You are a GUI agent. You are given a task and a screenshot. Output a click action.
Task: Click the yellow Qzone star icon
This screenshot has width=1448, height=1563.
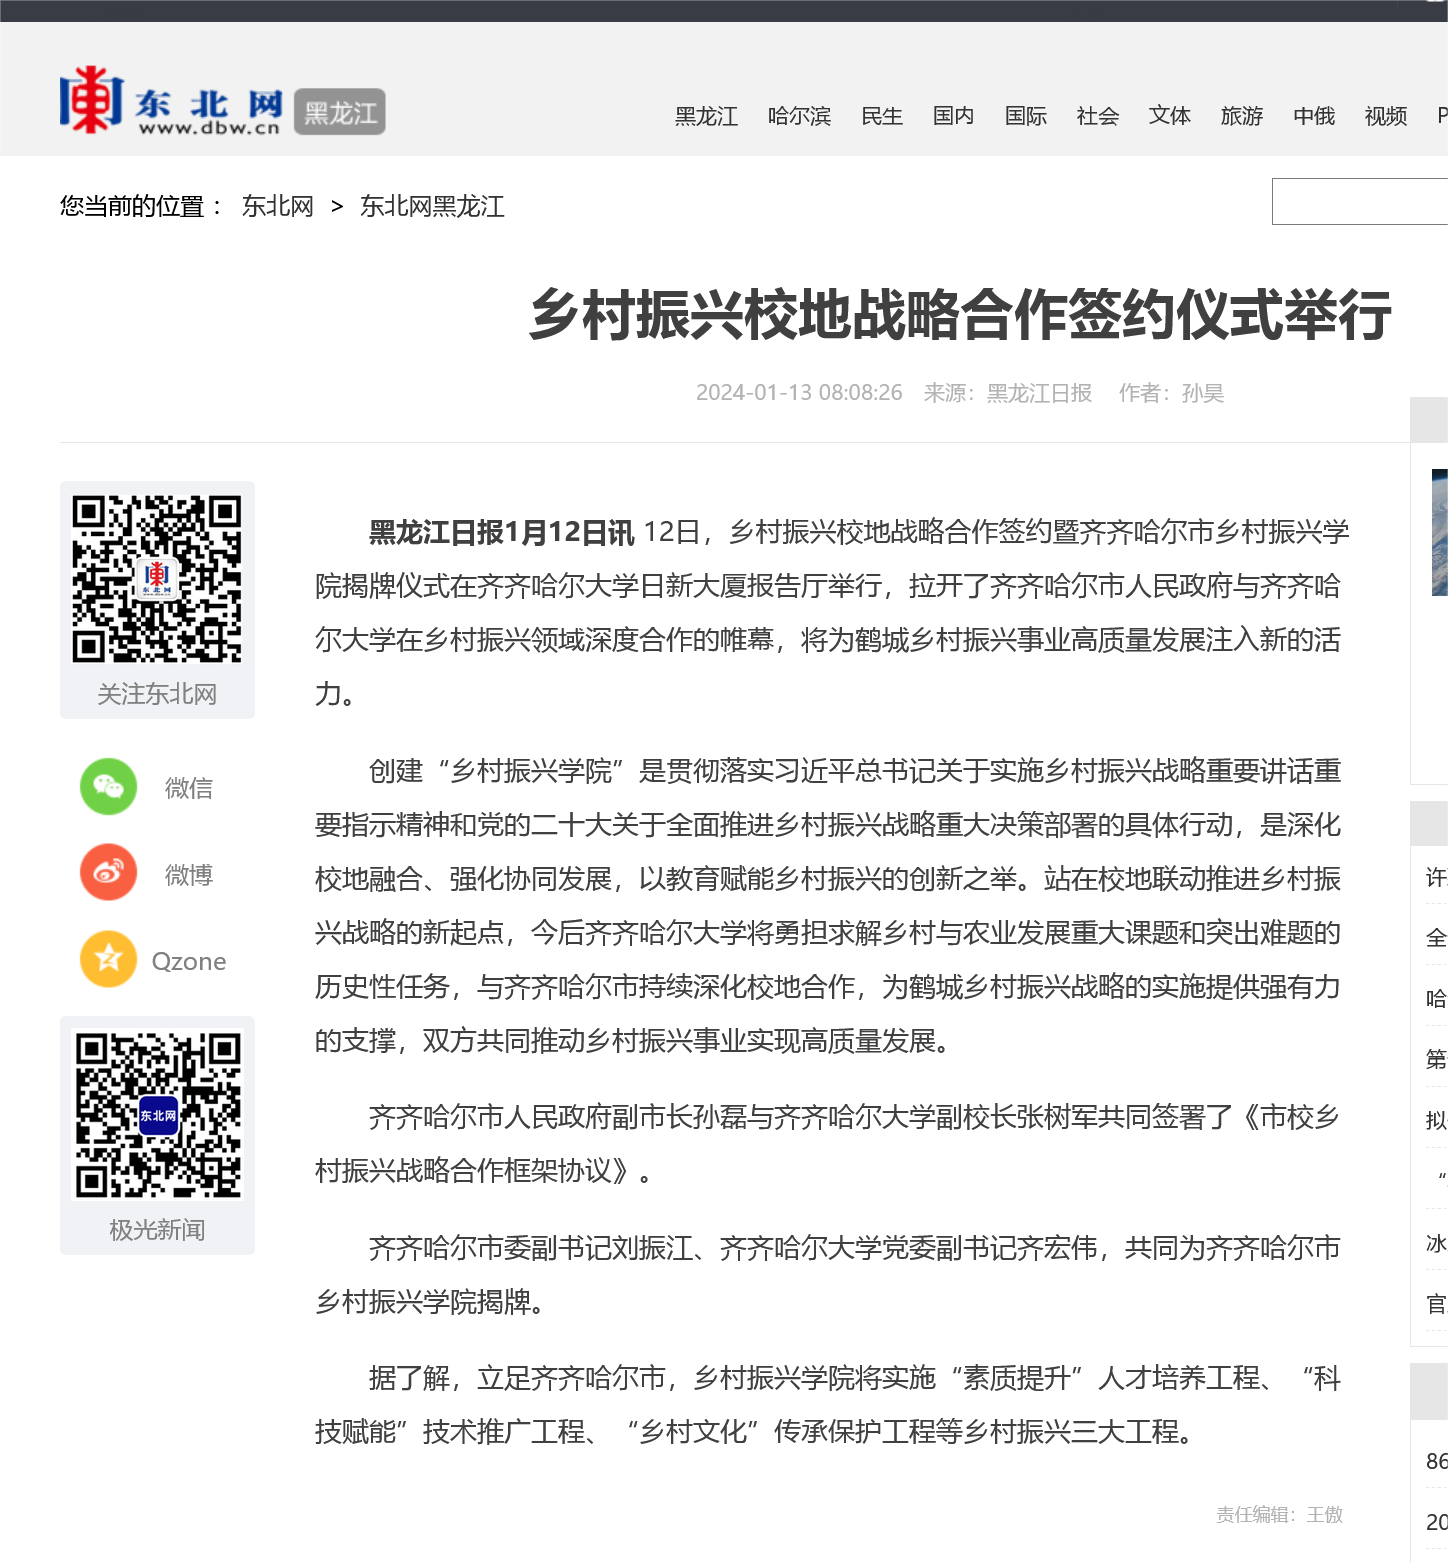pos(108,960)
